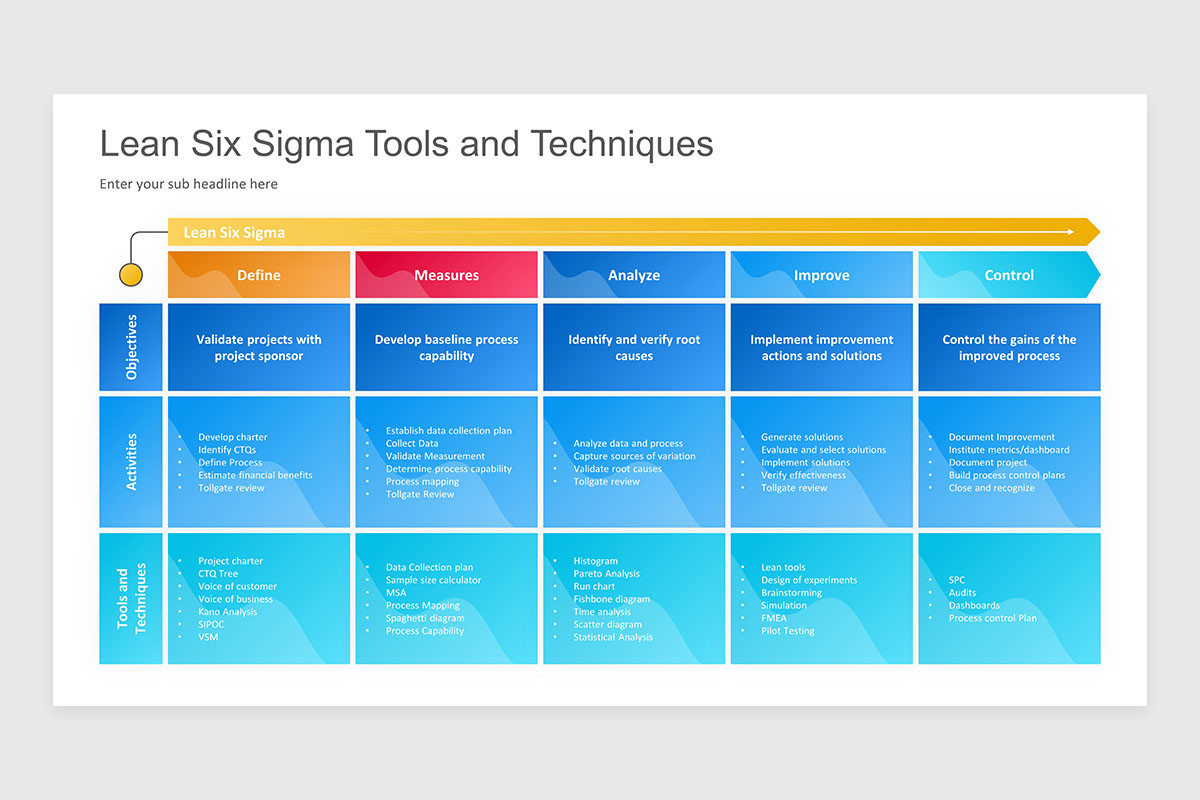Screen dimensions: 1200x800
Task: Select the Objectives row label
Action: pos(131,346)
